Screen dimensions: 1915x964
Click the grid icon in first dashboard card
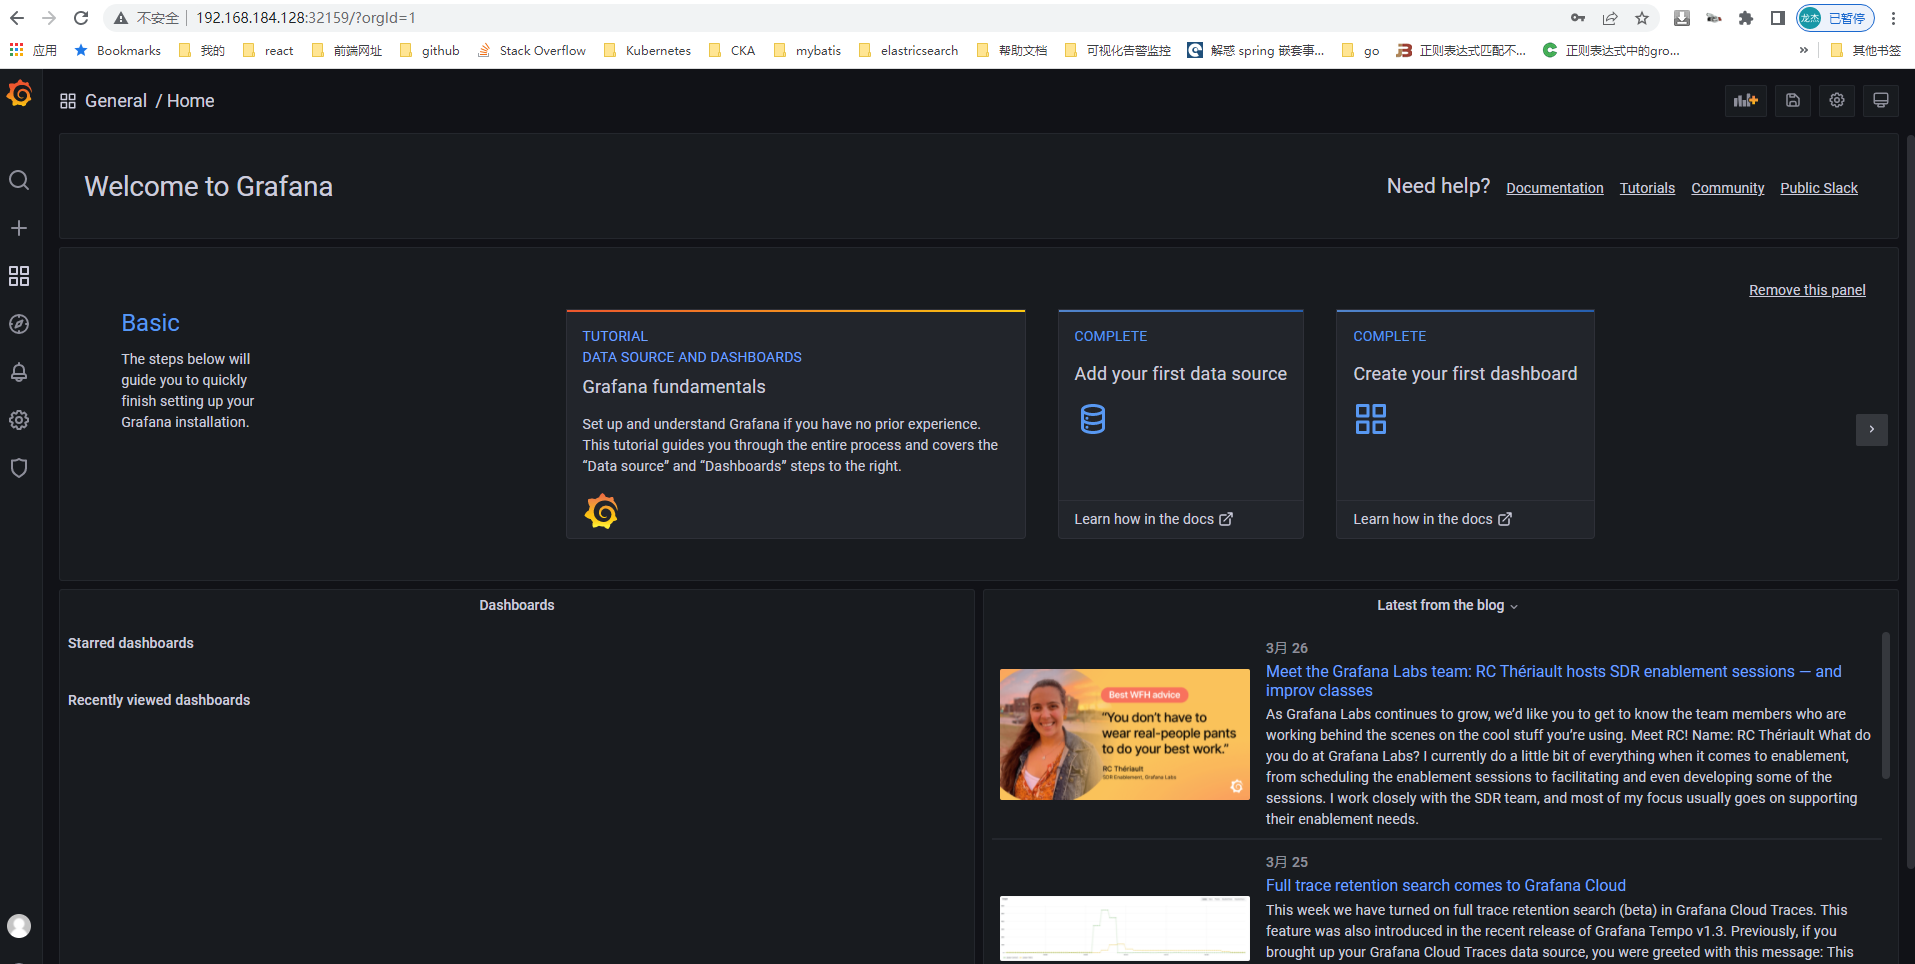pos(1371,419)
